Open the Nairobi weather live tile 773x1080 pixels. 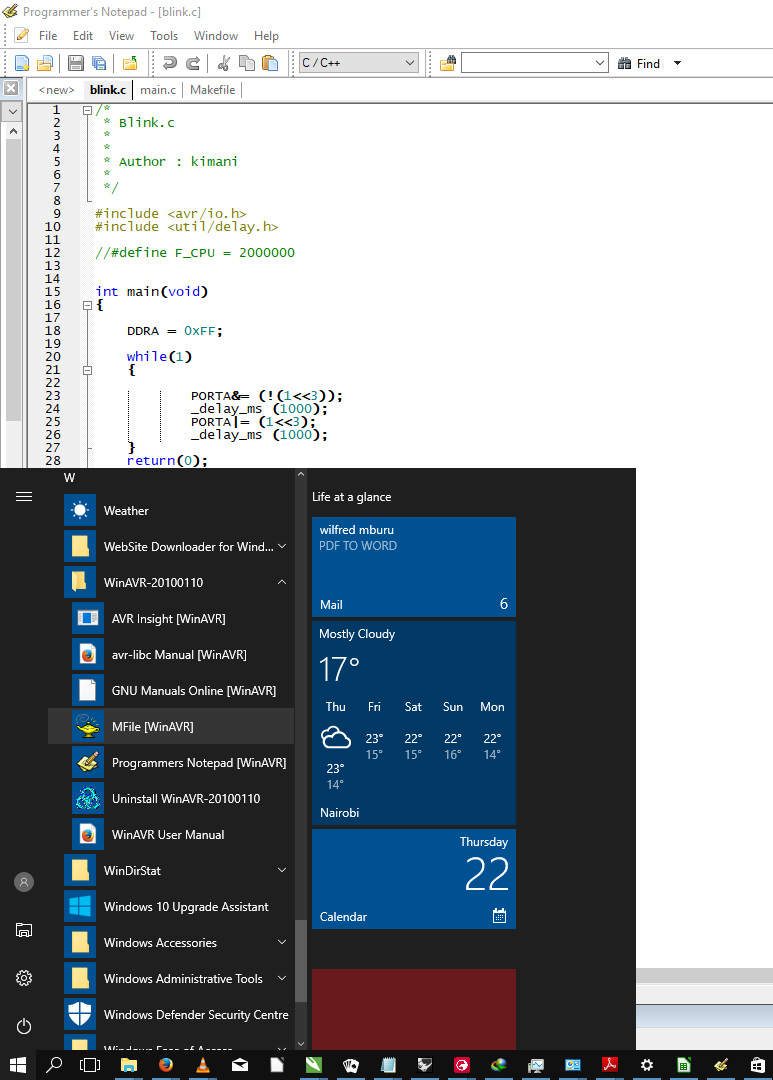coord(413,723)
